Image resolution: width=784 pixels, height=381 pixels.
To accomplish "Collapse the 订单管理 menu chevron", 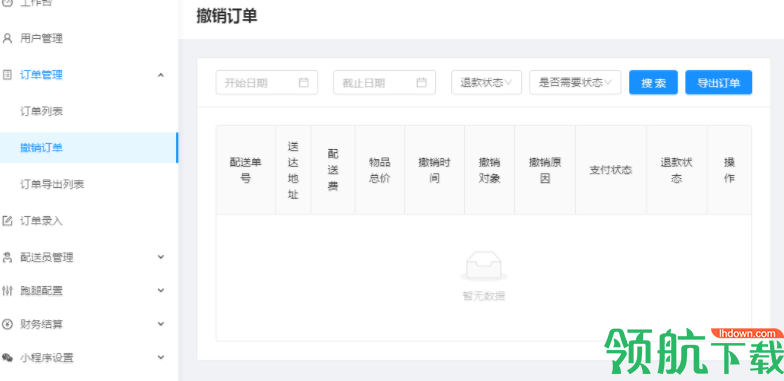I will coord(160,75).
